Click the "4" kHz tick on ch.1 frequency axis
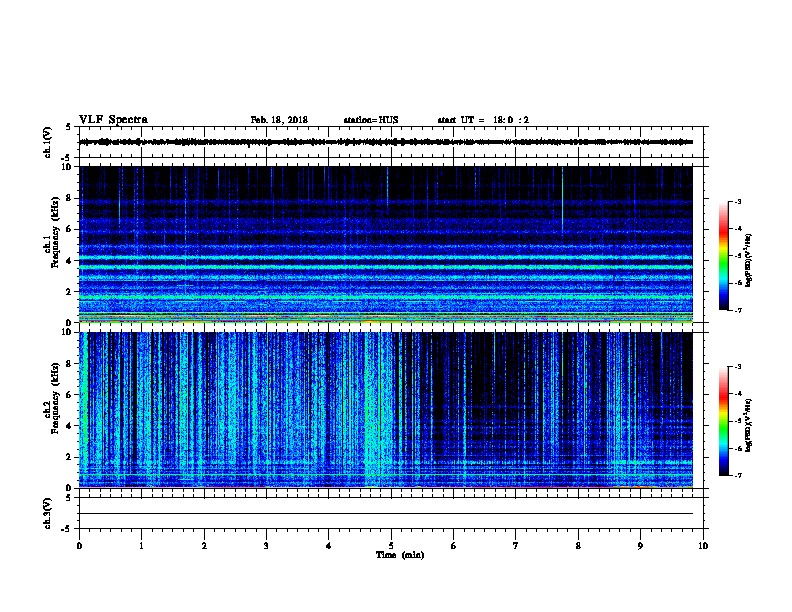Image resolution: width=792 pixels, height=612 pixels. [x=69, y=261]
